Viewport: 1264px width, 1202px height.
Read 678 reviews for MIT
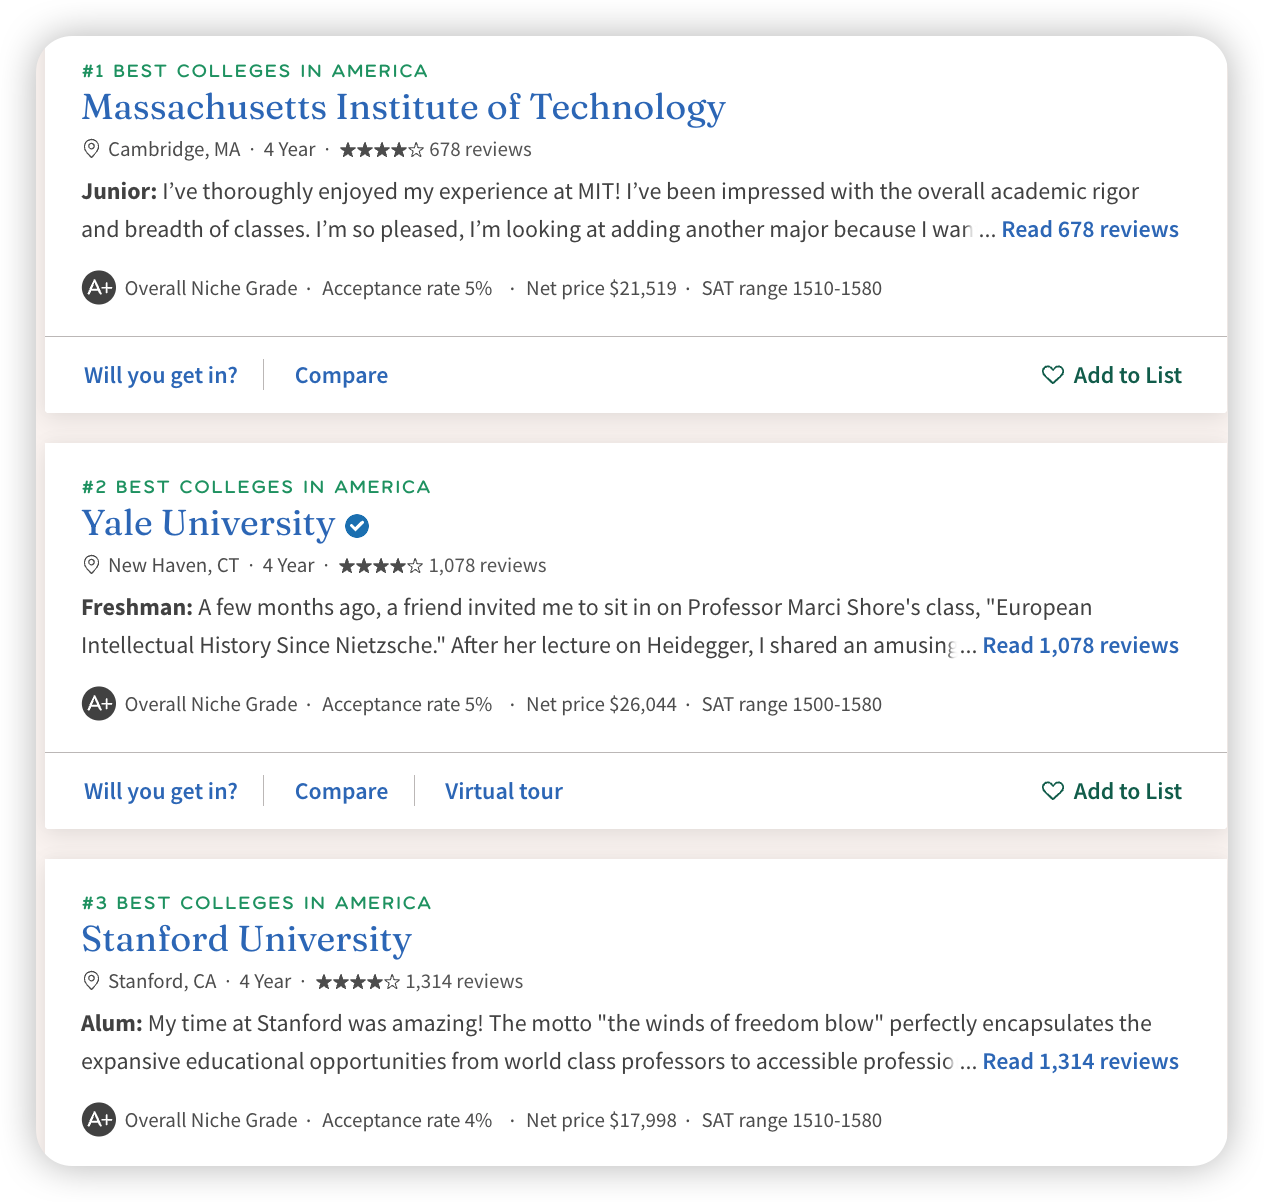pyautogui.click(x=1090, y=229)
